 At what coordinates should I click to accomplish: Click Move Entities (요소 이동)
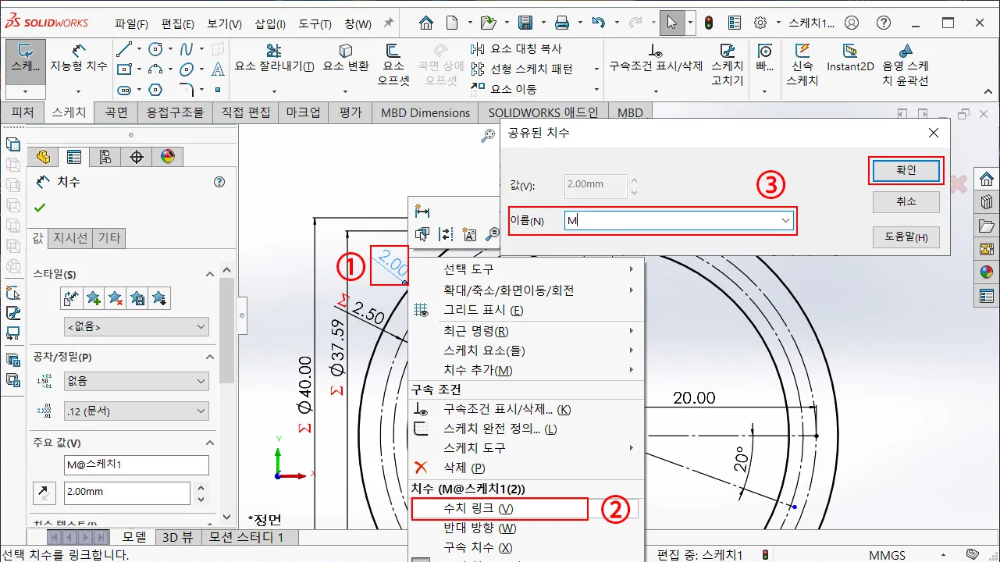(504, 89)
